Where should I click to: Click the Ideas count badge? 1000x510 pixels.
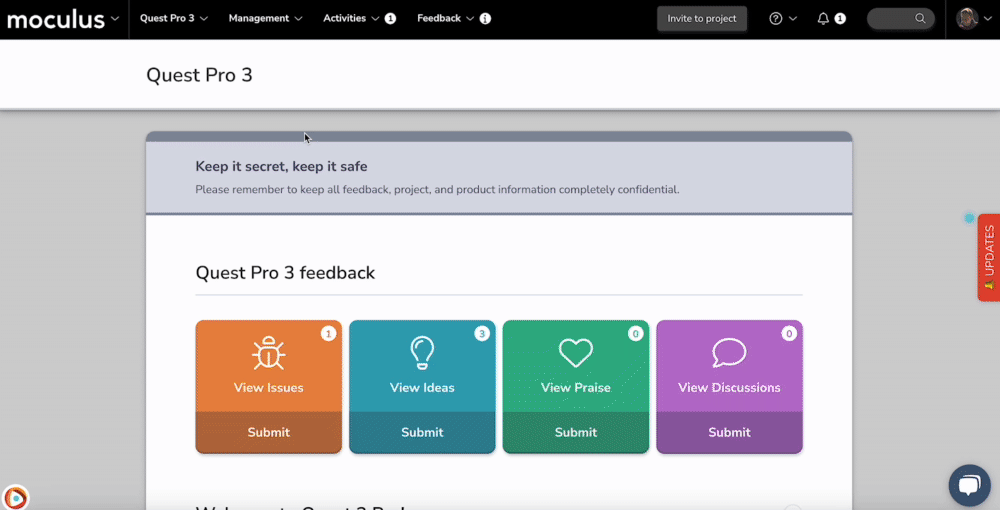[482, 333]
